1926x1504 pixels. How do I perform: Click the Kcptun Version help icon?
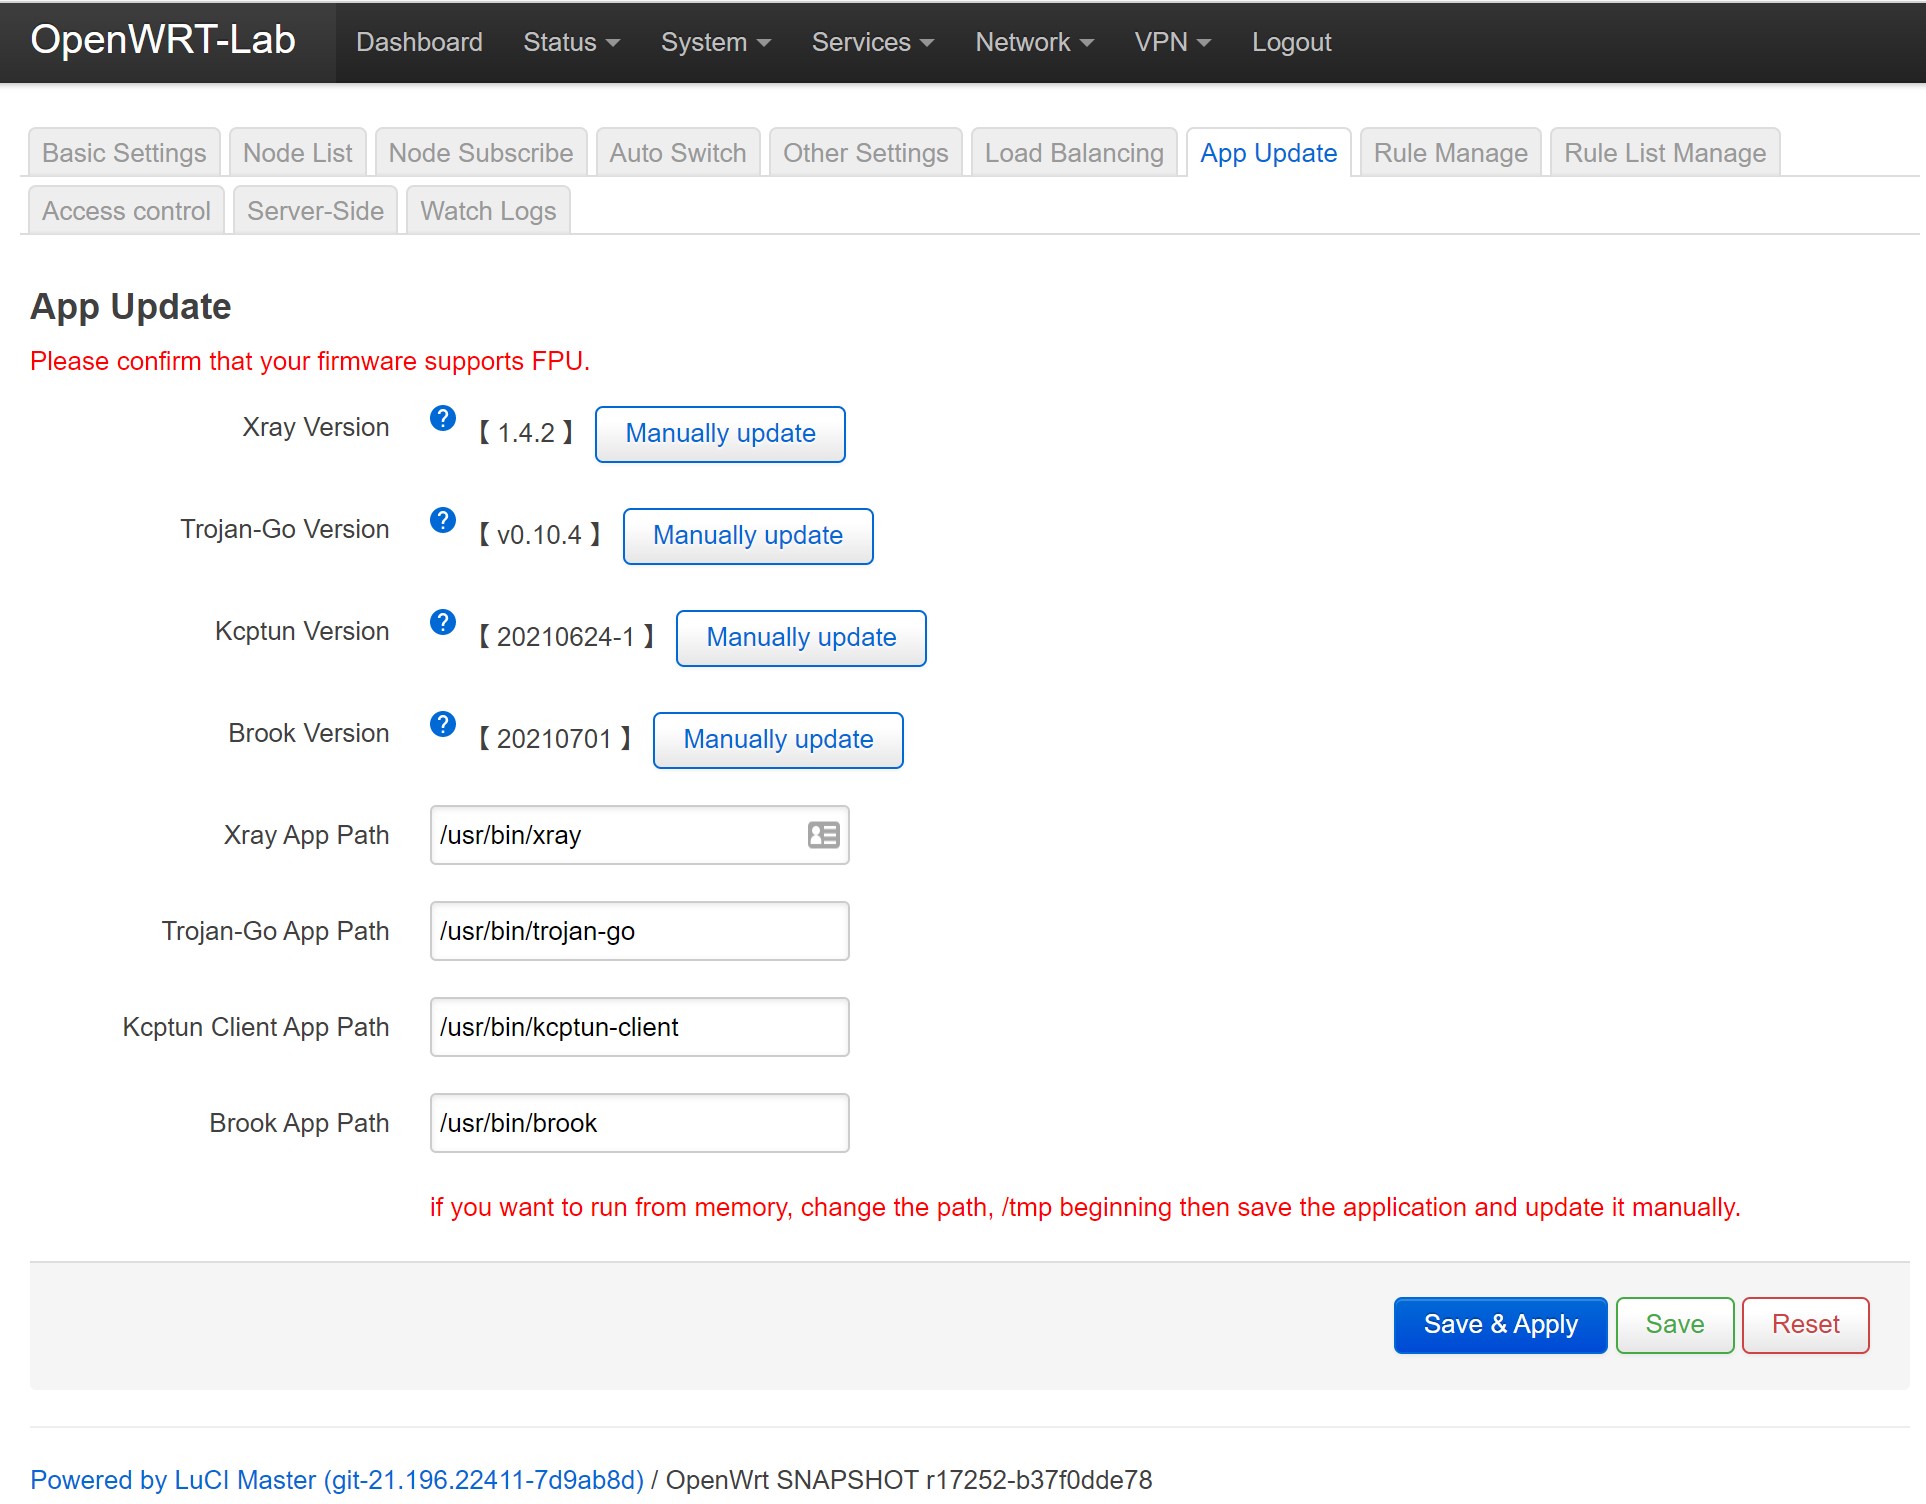click(x=442, y=622)
